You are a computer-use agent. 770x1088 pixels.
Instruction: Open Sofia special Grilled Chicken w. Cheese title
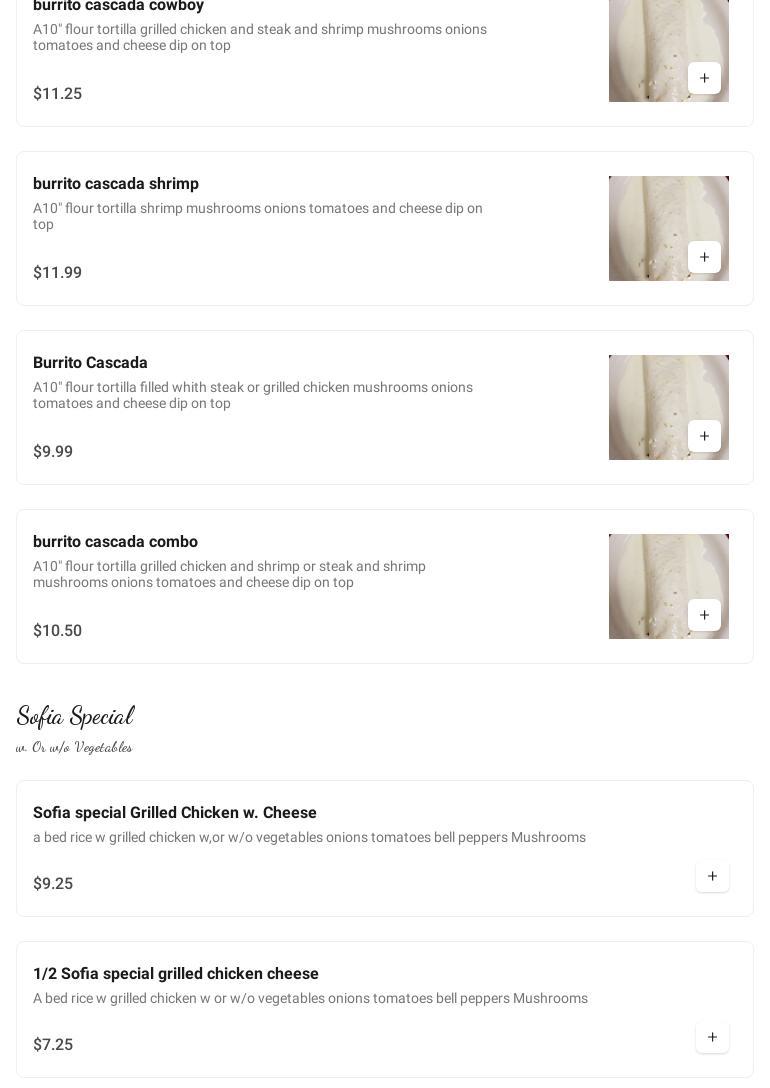pyautogui.click(x=175, y=813)
